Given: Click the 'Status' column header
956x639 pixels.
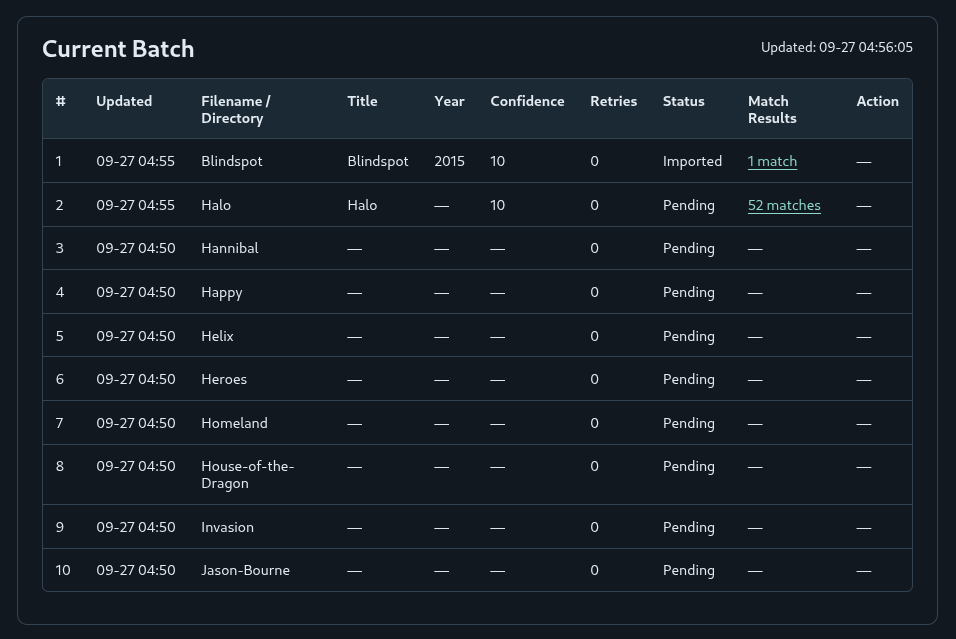Looking at the screenshot, I should point(683,101).
